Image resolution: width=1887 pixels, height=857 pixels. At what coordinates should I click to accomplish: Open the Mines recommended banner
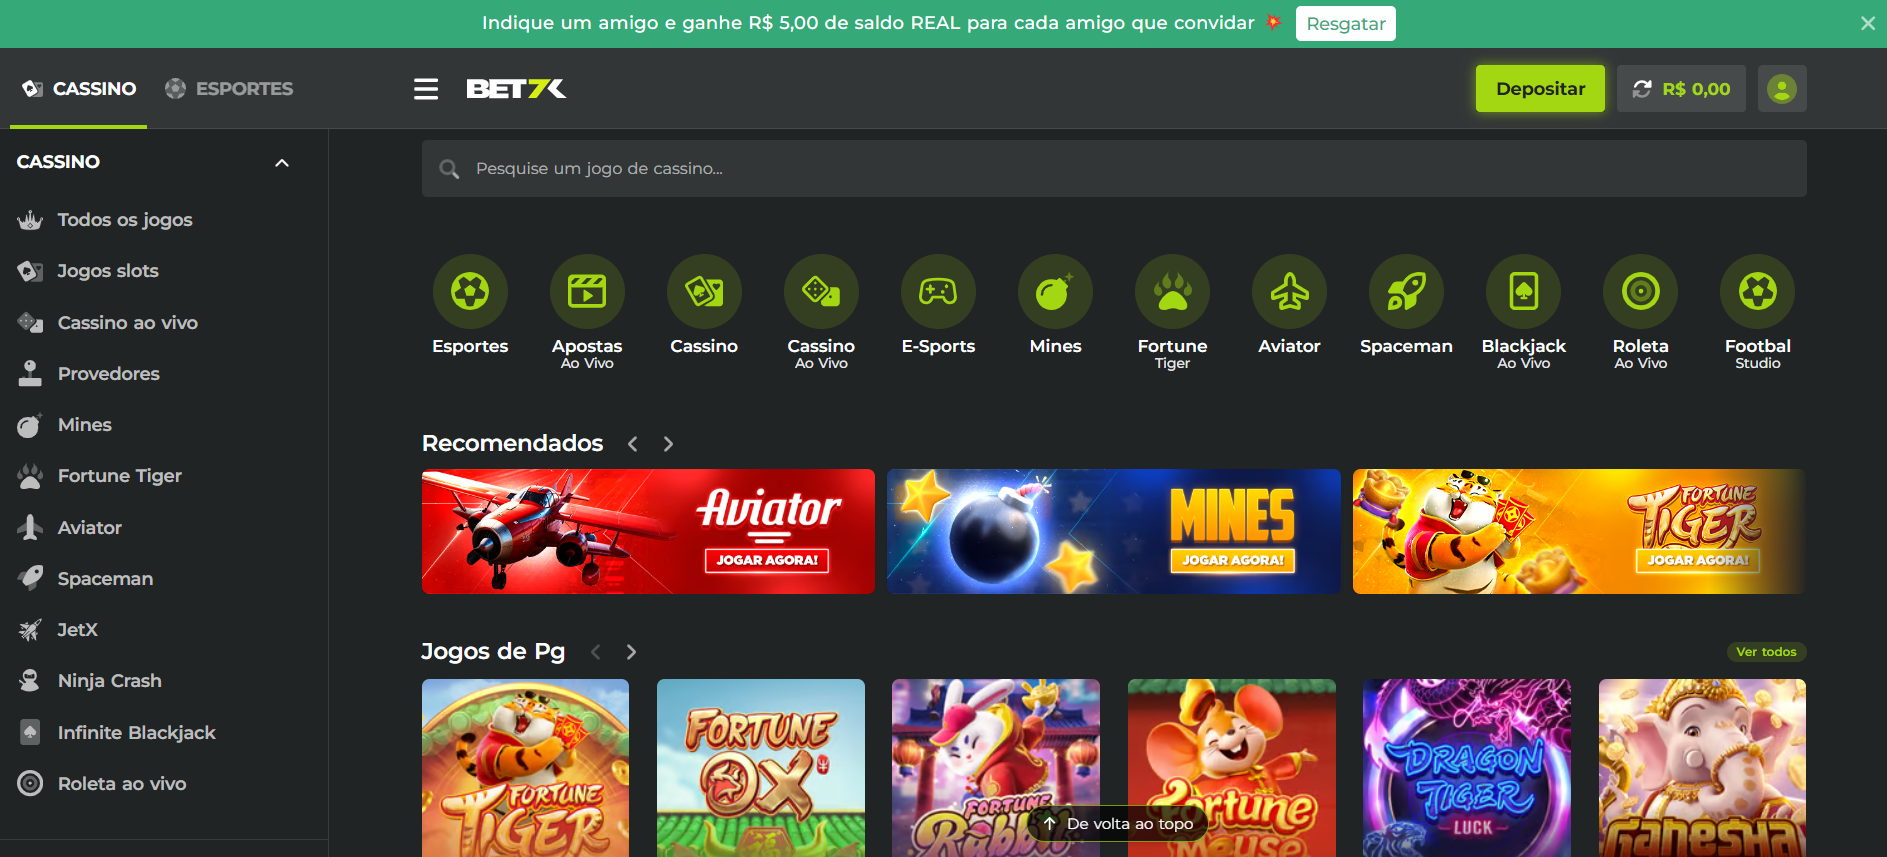(1114, 532)
